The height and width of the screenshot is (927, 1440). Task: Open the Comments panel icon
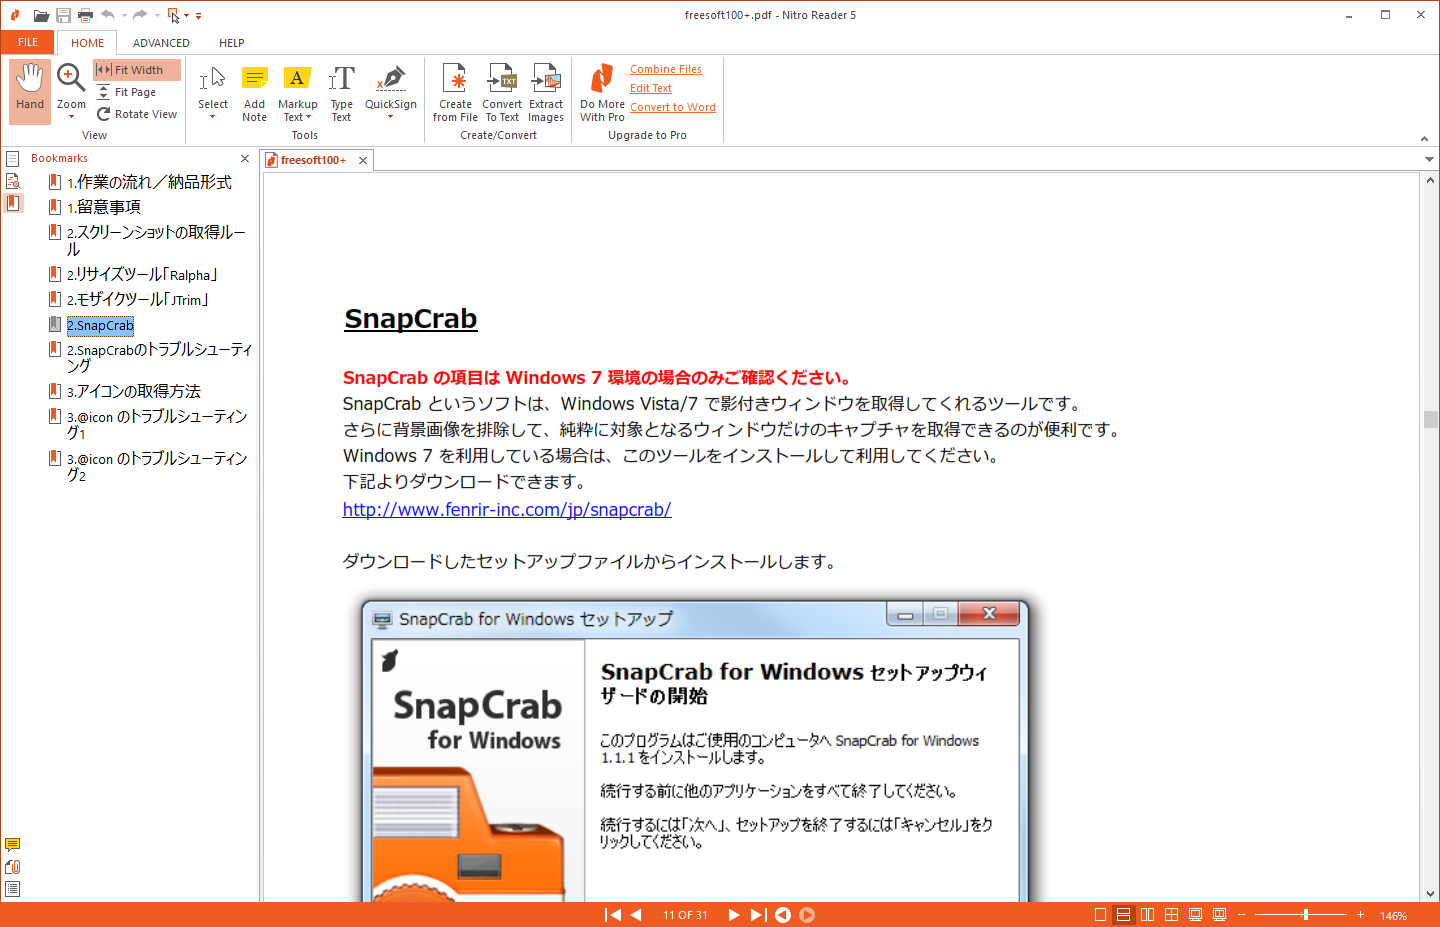click(12, 845)
